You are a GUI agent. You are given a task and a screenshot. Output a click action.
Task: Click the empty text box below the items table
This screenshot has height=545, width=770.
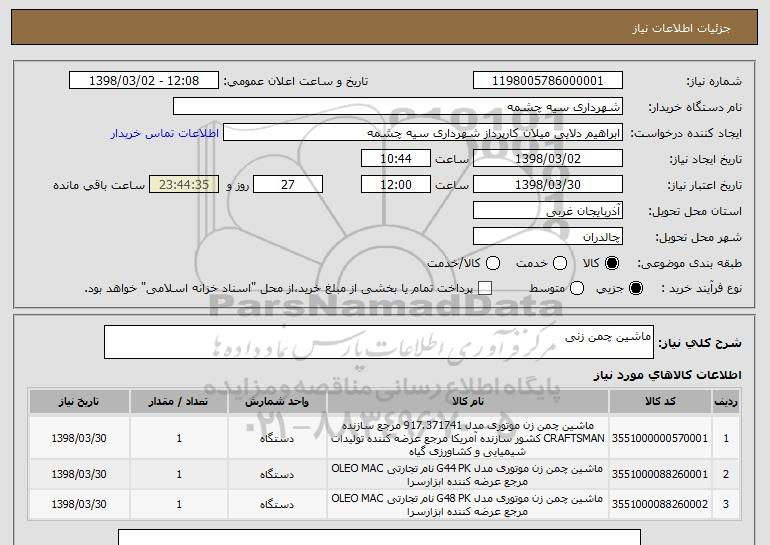tap(380, 537)
